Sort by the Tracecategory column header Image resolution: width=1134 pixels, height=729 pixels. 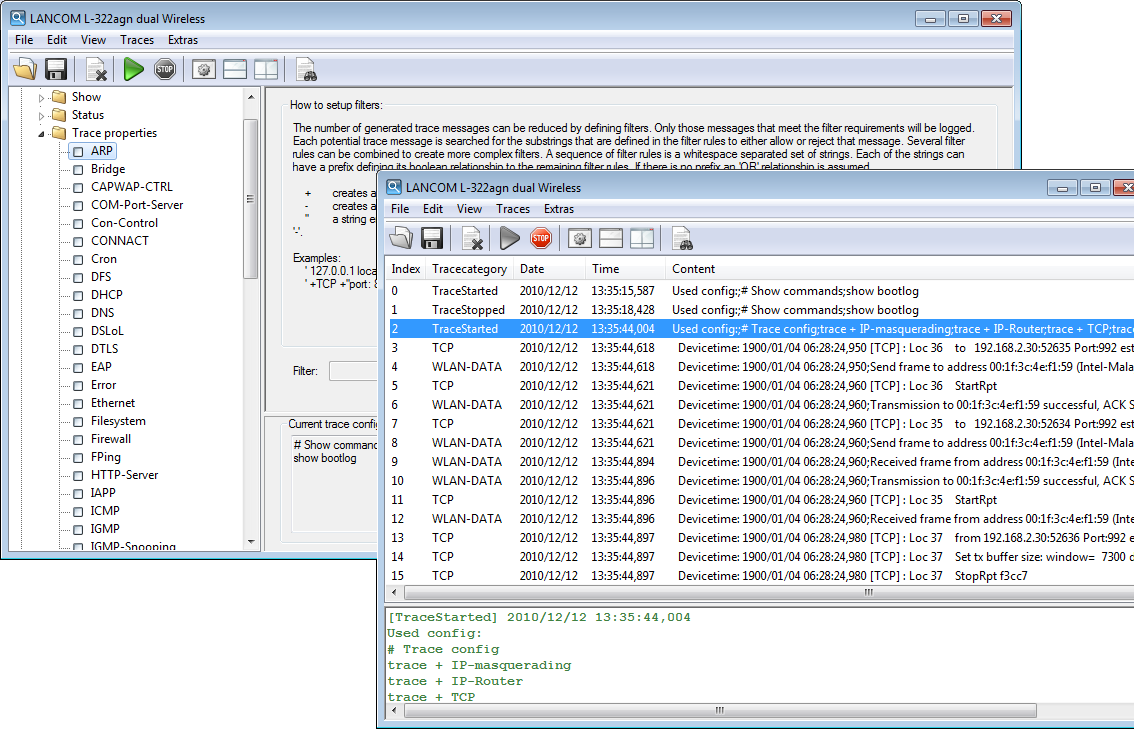pos(469,269)
